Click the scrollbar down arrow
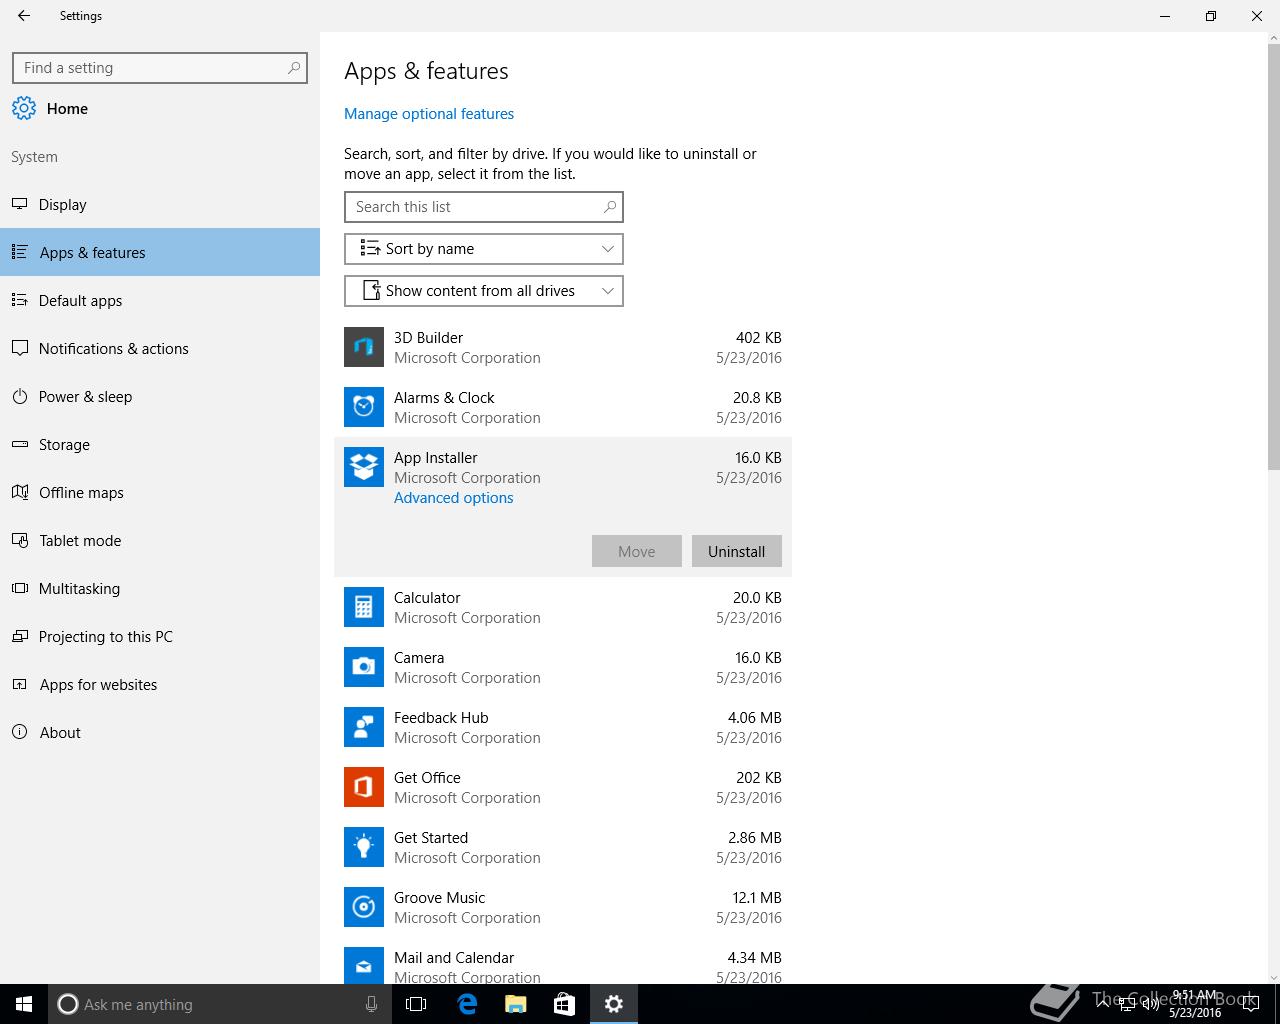The image size is (1280, 1024). pyautogui.click(x=1273, y=977)
